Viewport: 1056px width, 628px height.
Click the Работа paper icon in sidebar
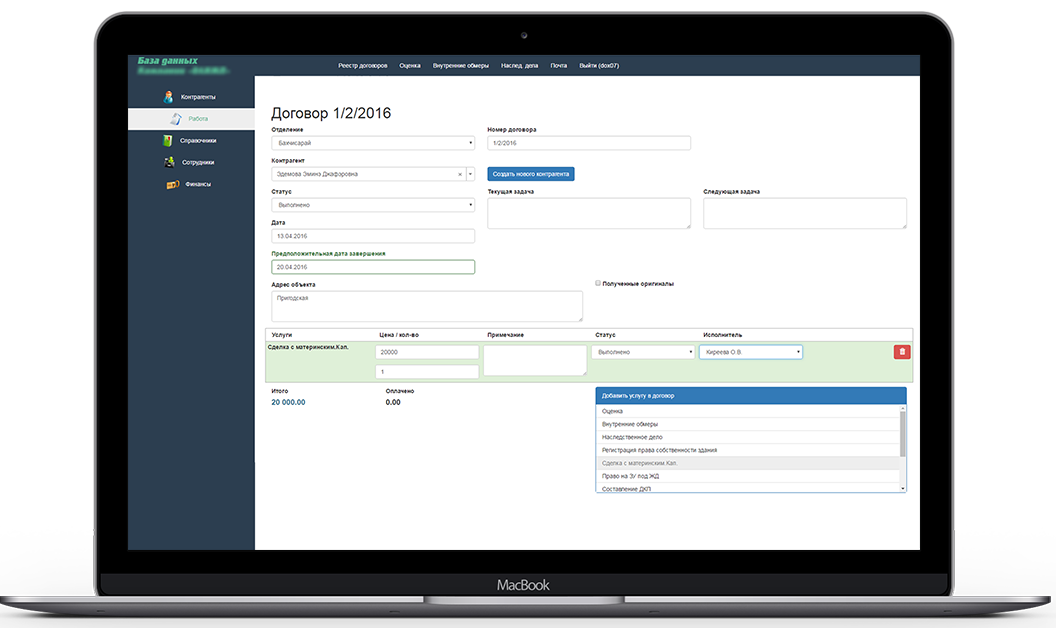click(x=176, y=119)
